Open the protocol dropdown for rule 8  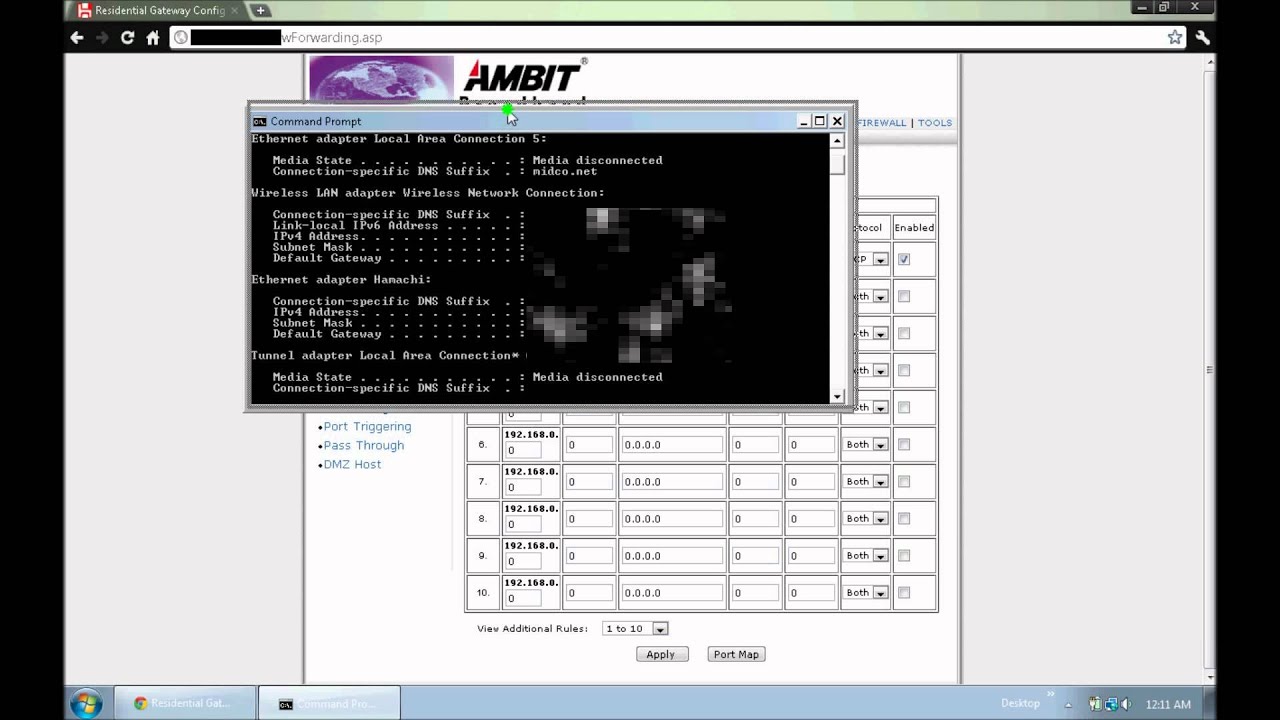(865, 519)
